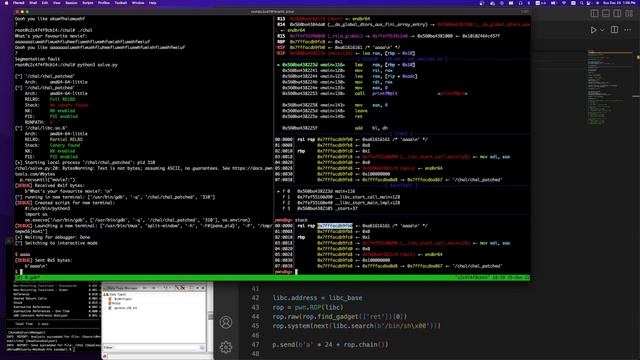Open the Apple menu
Viewport: 640px width, 360px height.
coord(6,3)
